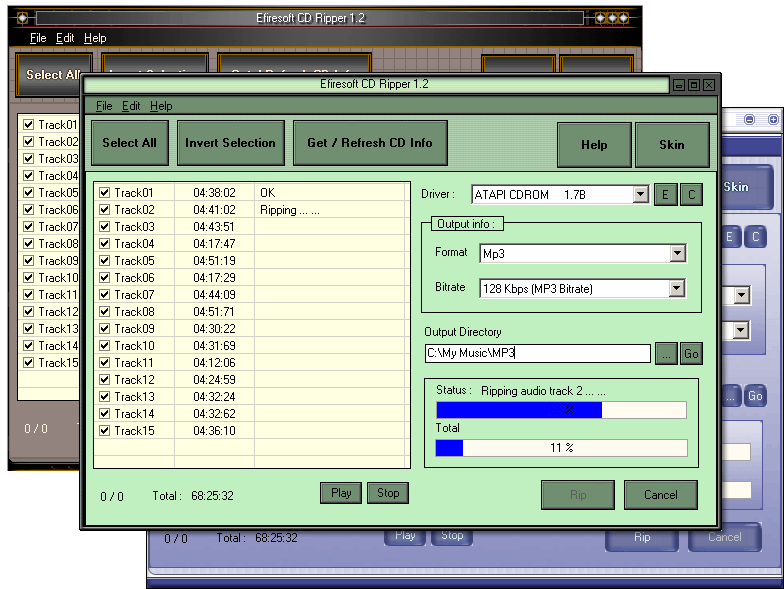Open Help menu in green window
Image resolution: width=784 pixels, height=589 pixels.
[x=161, y=106]
